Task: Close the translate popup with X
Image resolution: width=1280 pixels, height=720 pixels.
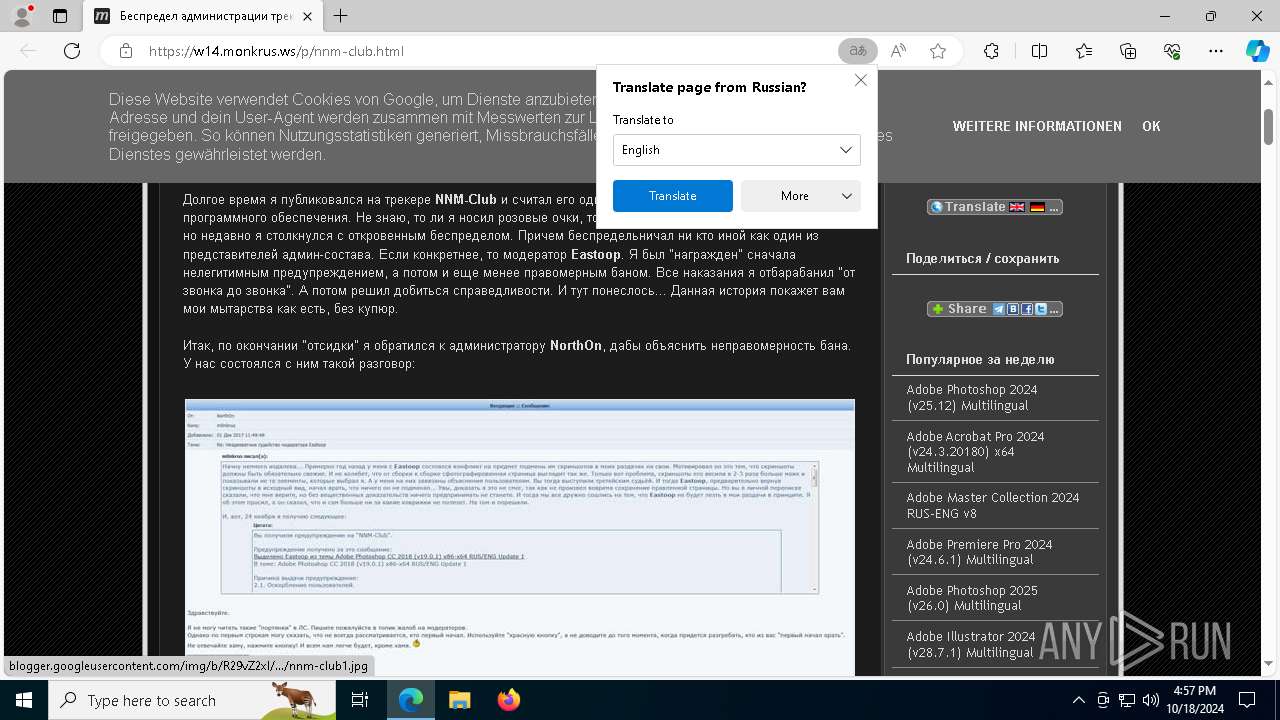Action: (860, 80)
